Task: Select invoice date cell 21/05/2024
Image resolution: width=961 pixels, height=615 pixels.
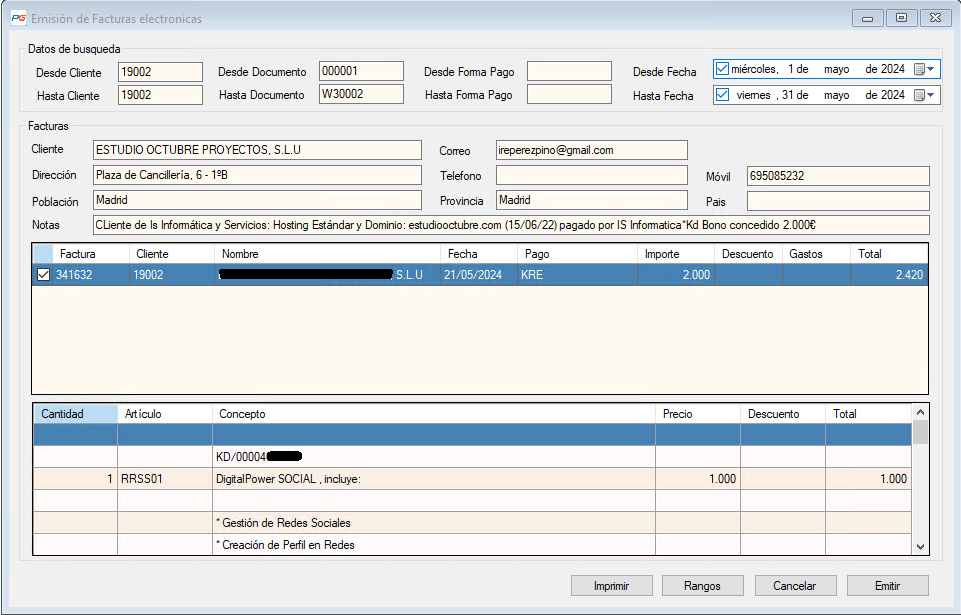Action: point(479,275)
